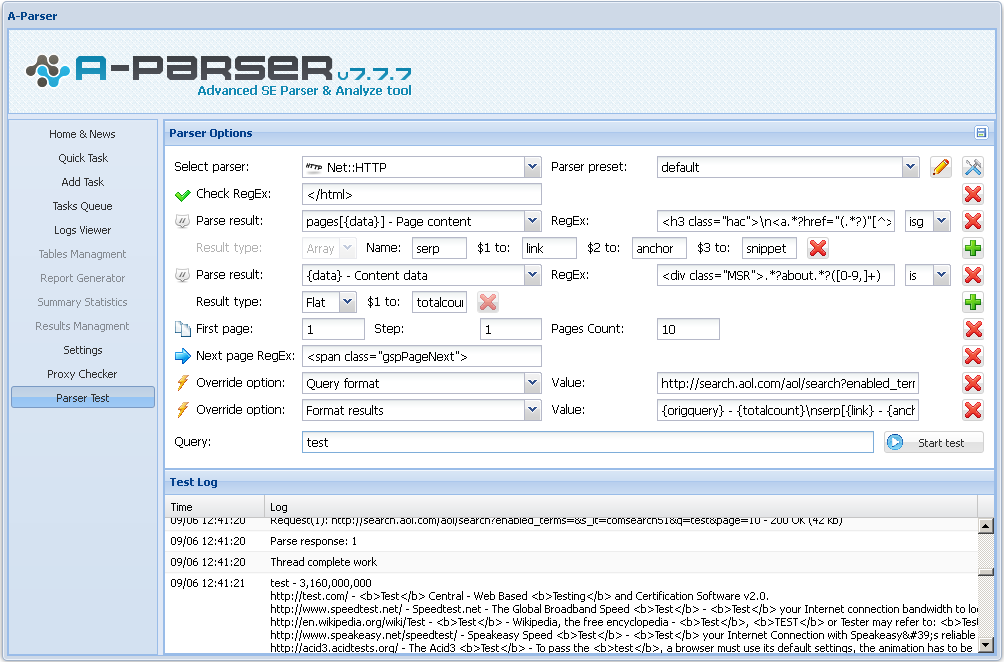Image resolution: width=1004 pixels, height=662 pixels.
Task: Delete the Next page RegEx row
Action: [973, 356]
